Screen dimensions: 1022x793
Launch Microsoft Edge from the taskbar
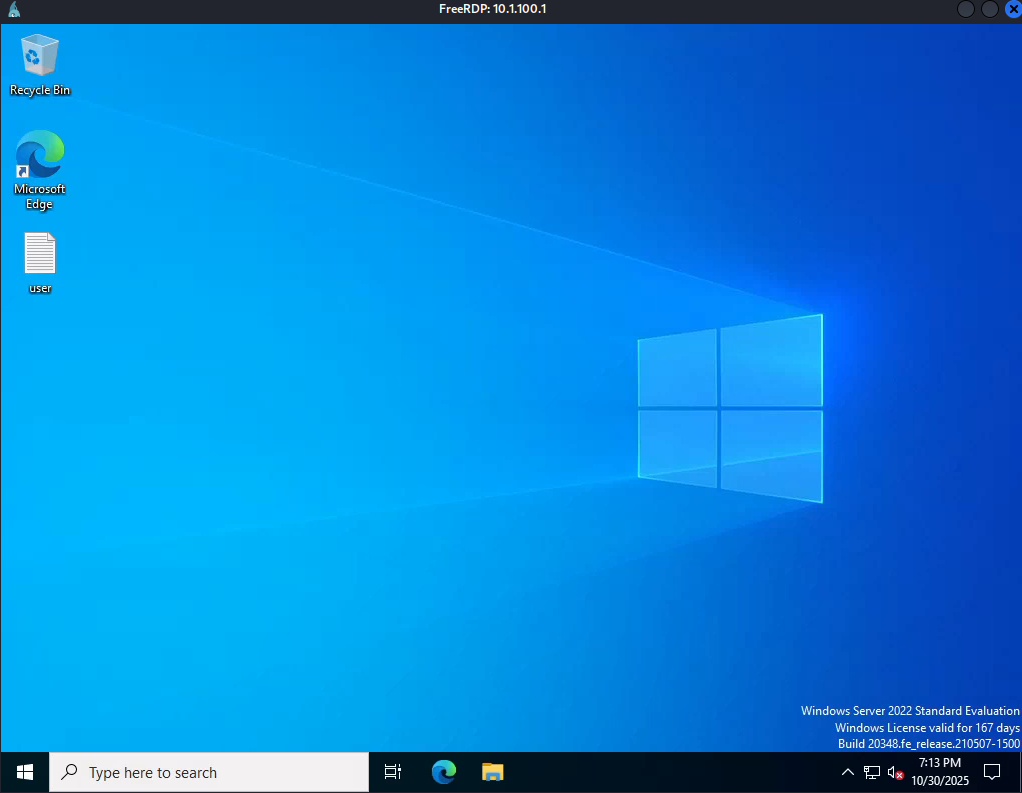(x=444, y=772)
